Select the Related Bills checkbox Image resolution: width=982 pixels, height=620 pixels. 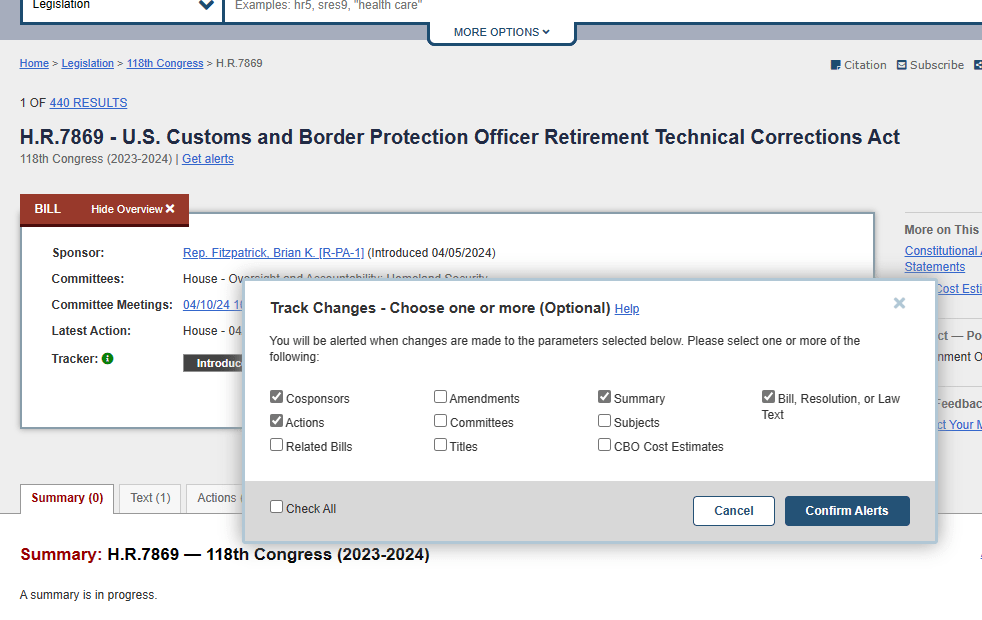(277, 445)
